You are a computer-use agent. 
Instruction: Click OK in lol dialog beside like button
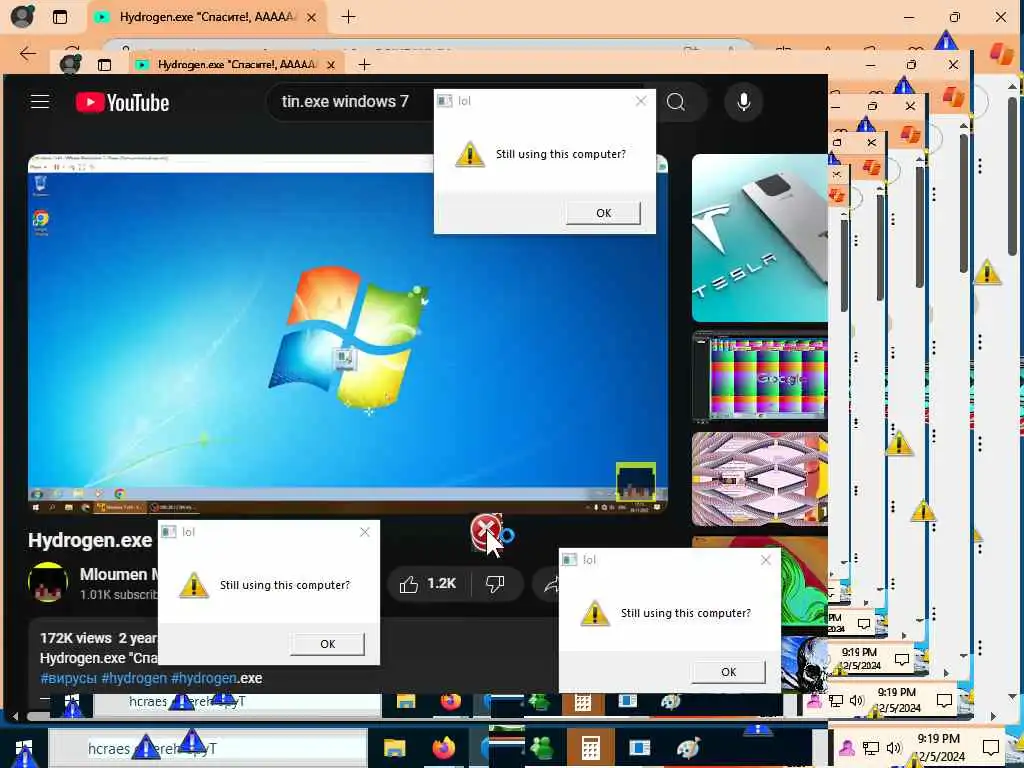[x=728, y=672]
